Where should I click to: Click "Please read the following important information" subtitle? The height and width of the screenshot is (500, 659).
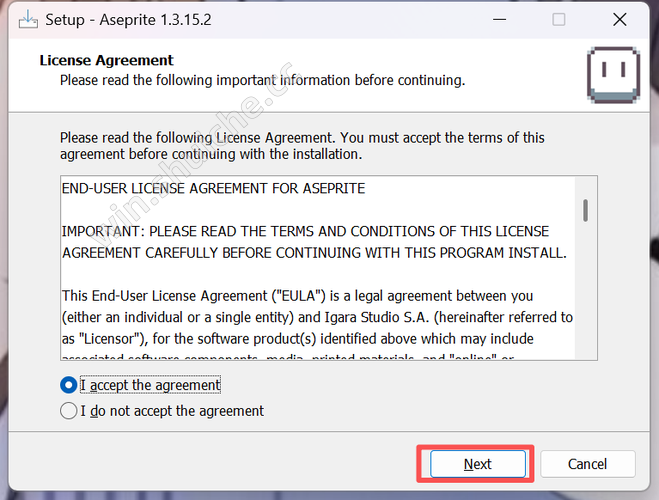coord(263,80)
